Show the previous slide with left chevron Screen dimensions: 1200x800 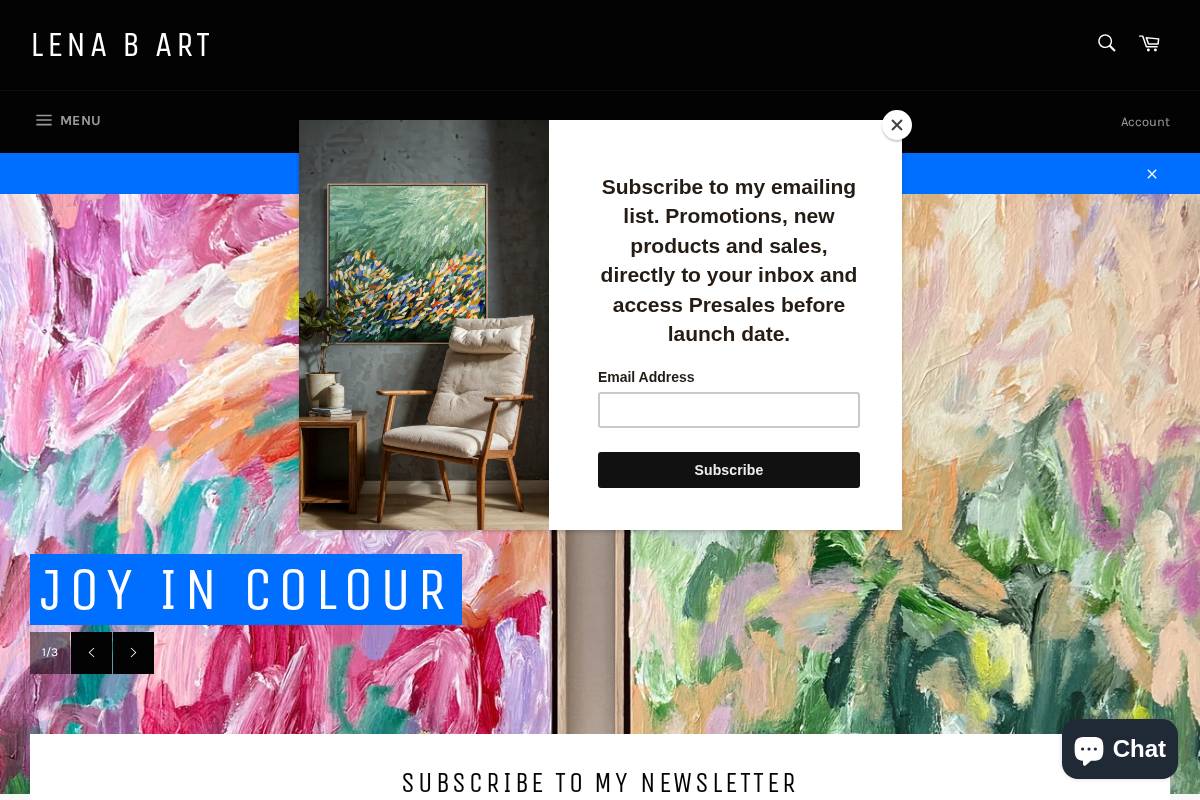click(91, 653)
